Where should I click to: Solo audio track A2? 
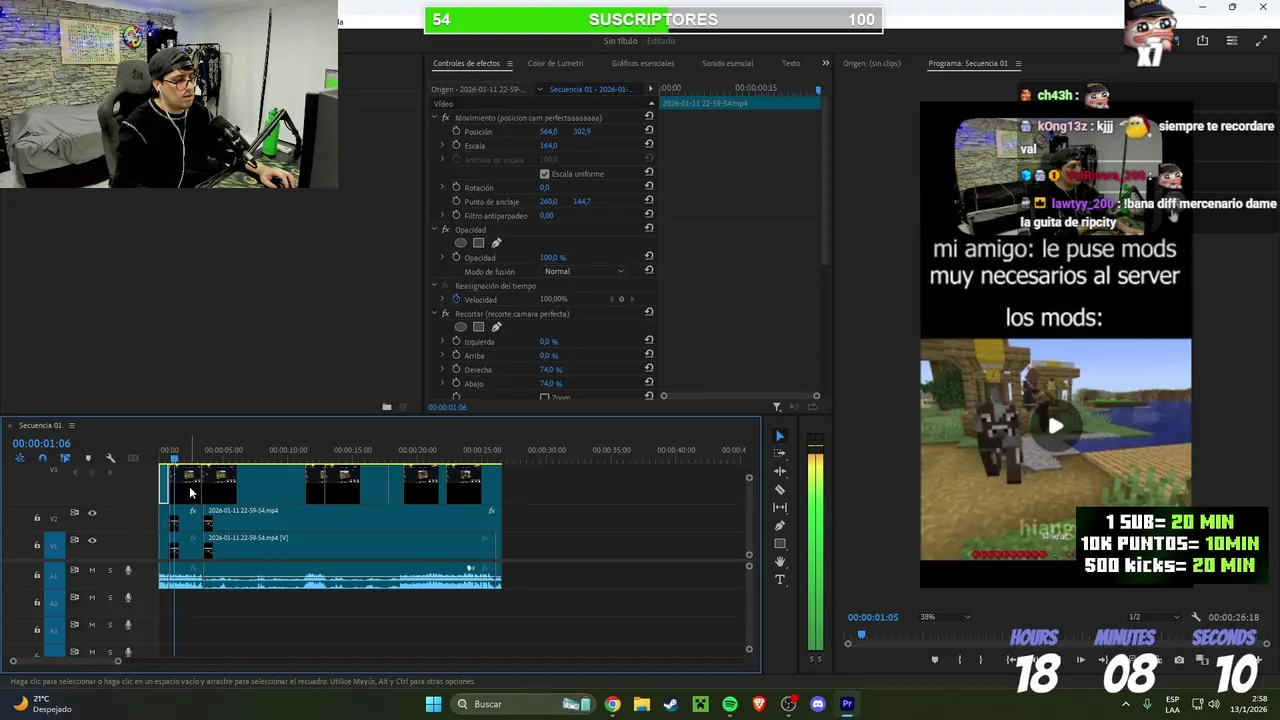click(x=110, y=598)
